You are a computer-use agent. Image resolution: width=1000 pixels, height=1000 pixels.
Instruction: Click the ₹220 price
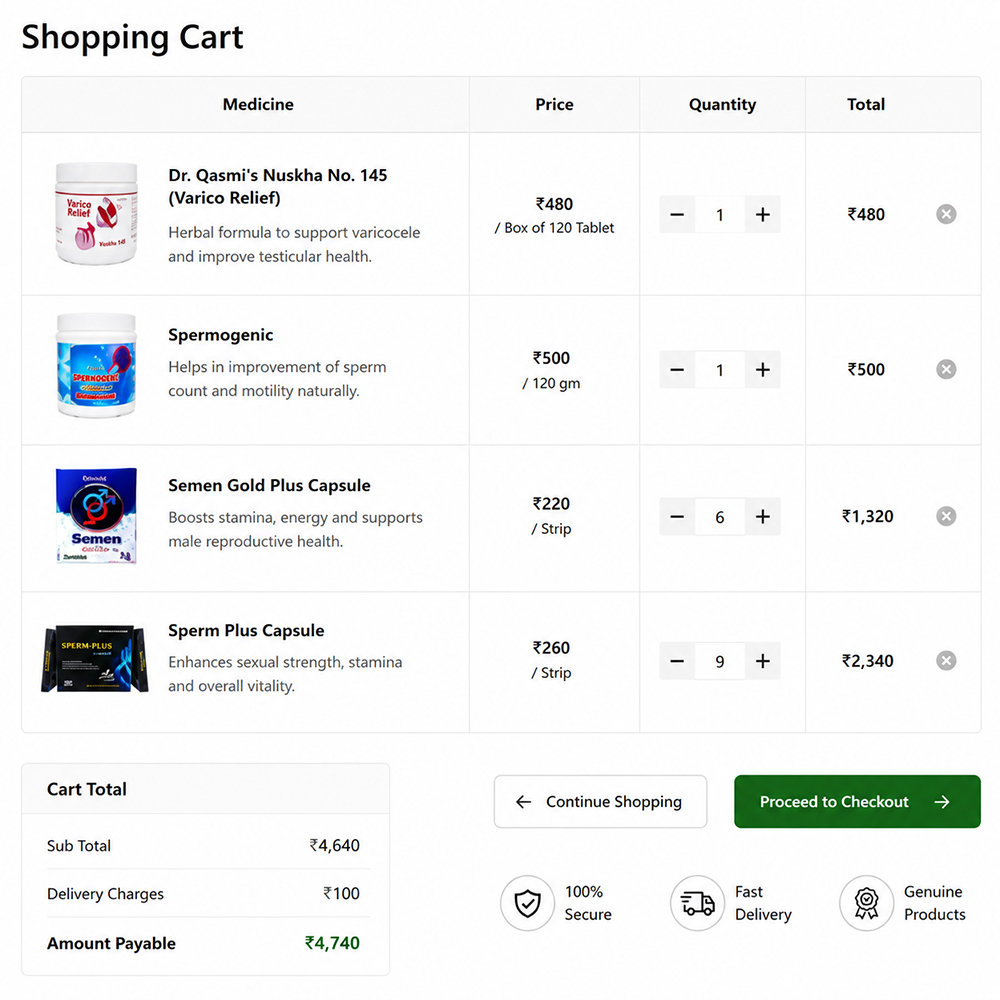tap(552, 504)
